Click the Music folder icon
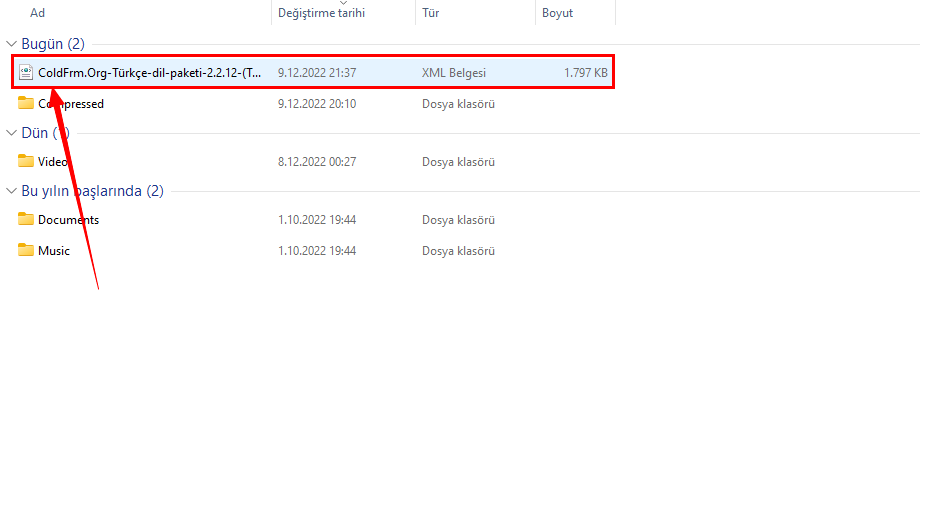 click(26, 250)
